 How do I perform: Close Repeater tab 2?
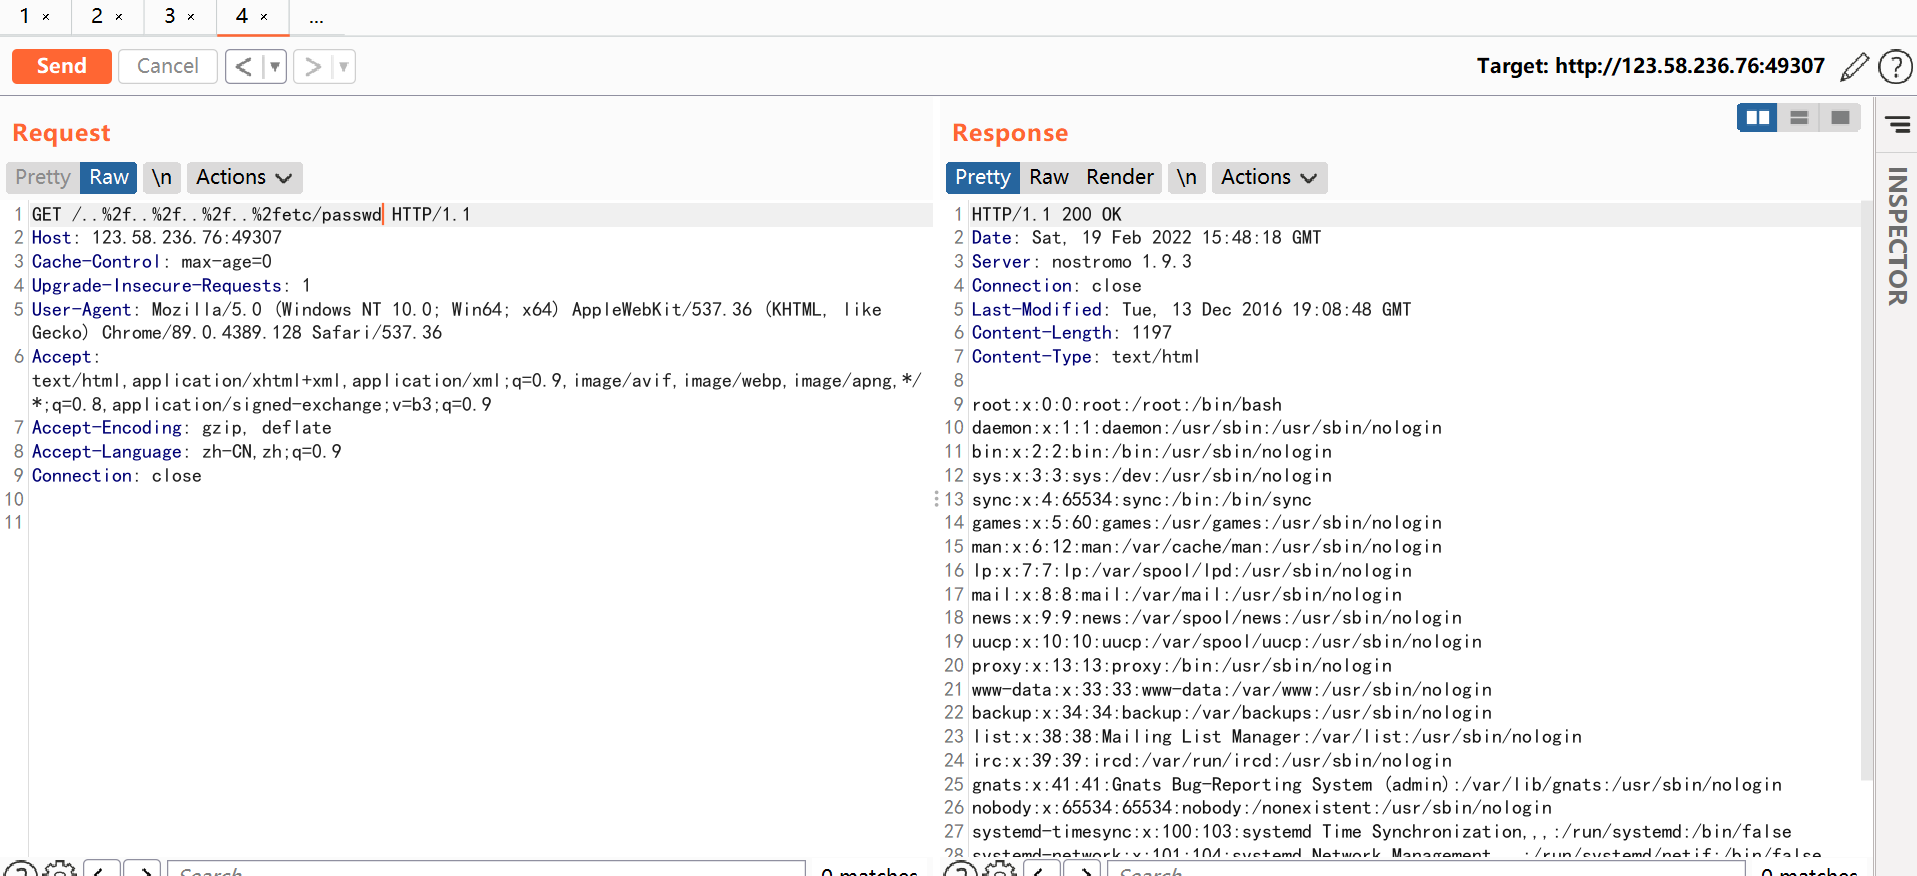(x=119, y=17)
